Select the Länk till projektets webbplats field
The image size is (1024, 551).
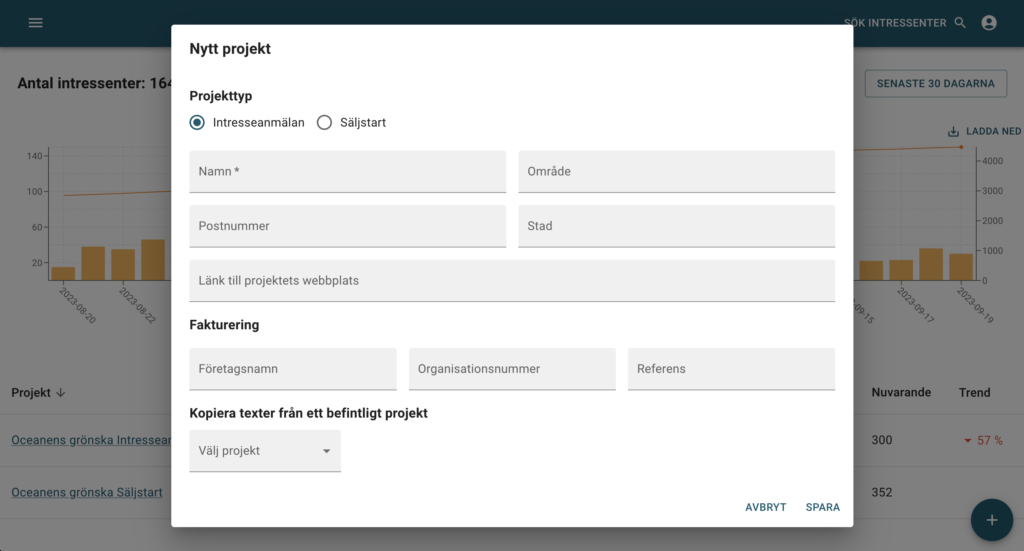click(512, 281)
